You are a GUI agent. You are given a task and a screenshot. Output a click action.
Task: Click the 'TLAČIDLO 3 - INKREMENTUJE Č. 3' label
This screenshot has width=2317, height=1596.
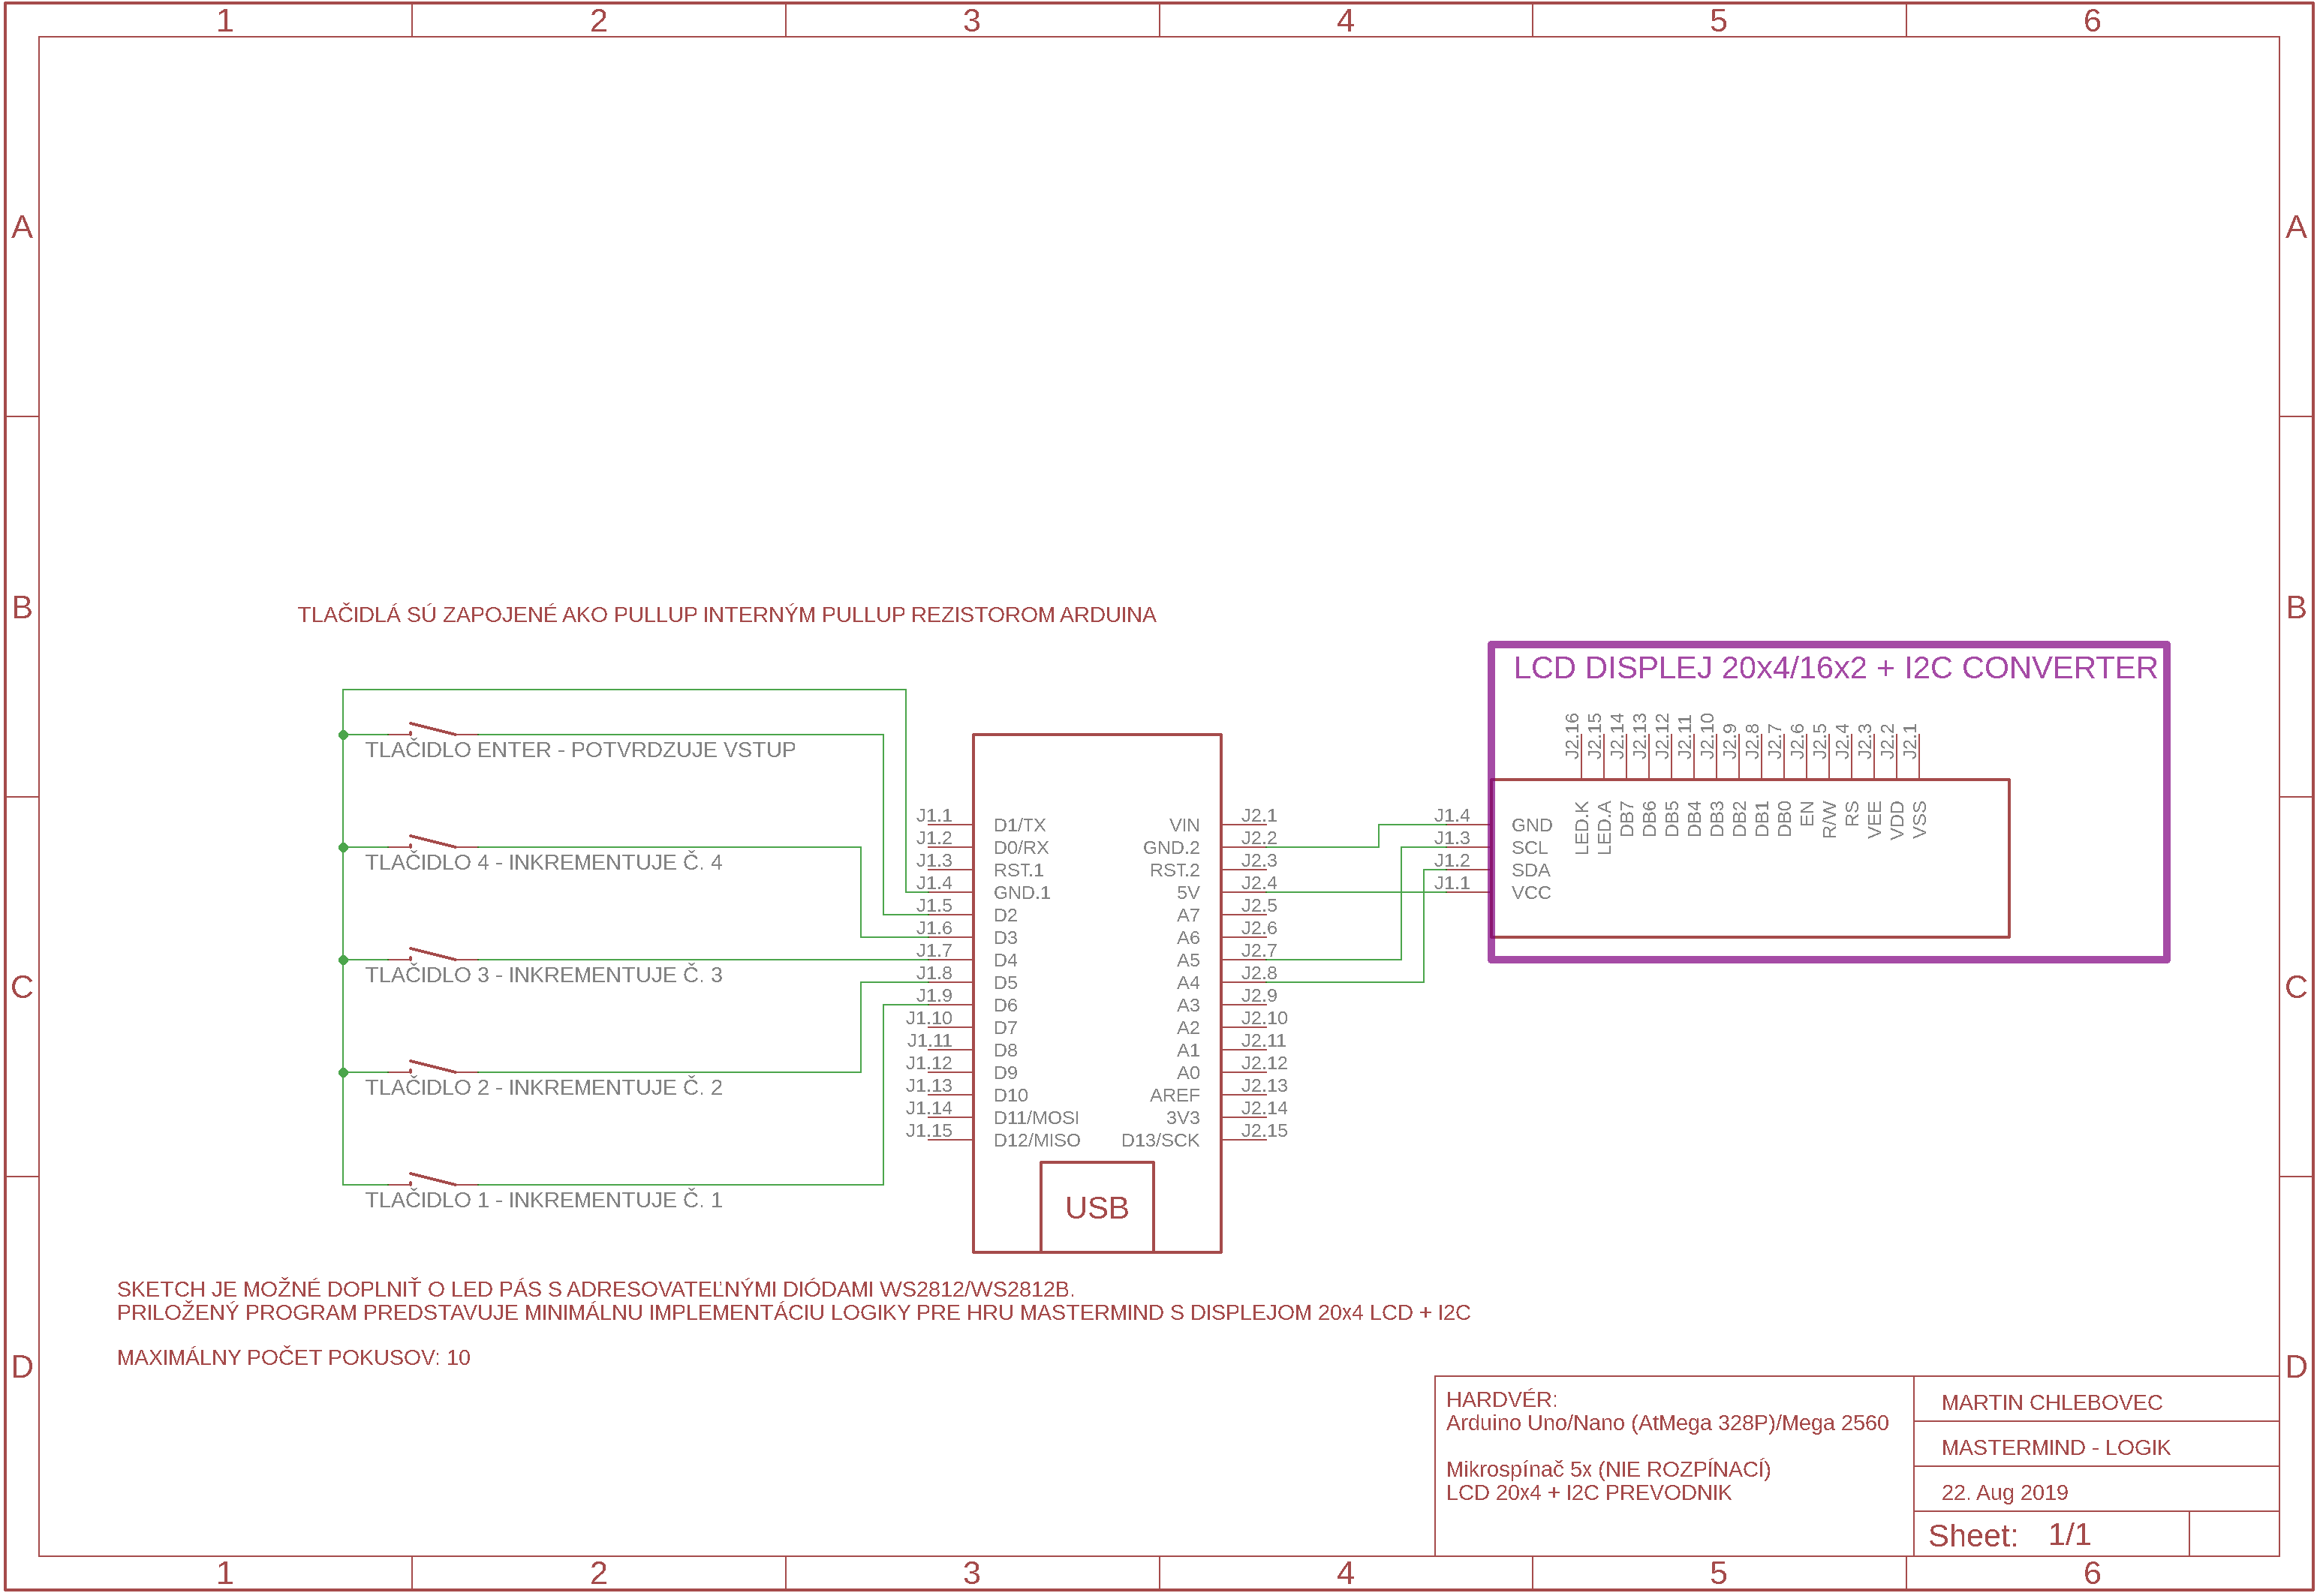pyautogui.click(x=543, y=974)
